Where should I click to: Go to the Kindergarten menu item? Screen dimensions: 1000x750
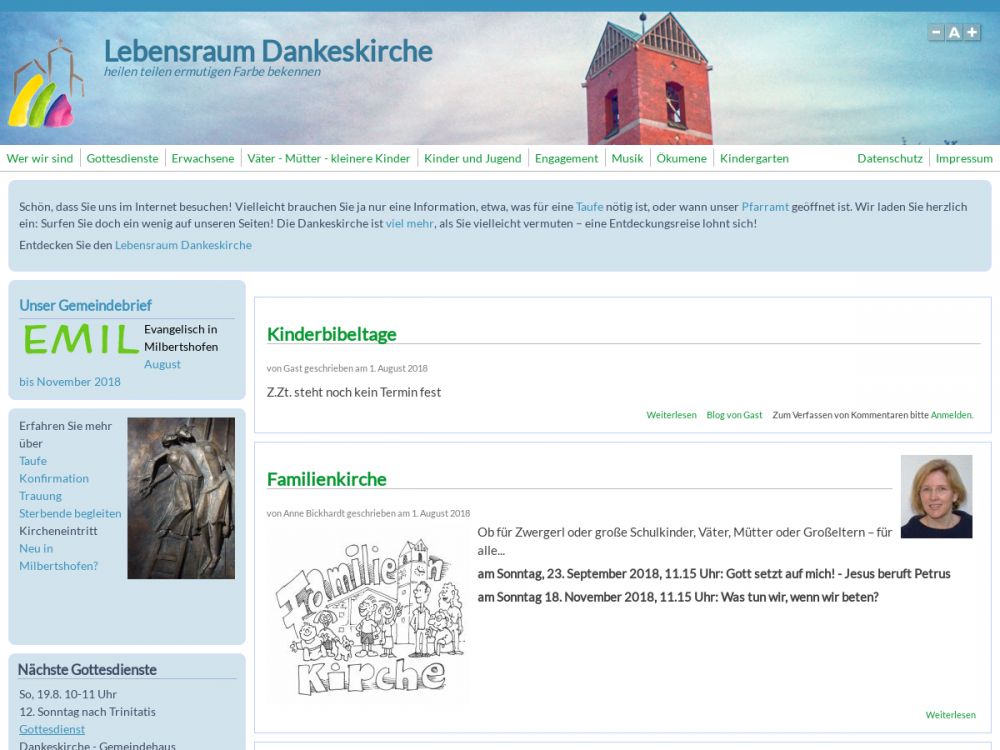(x=754, y=158)
